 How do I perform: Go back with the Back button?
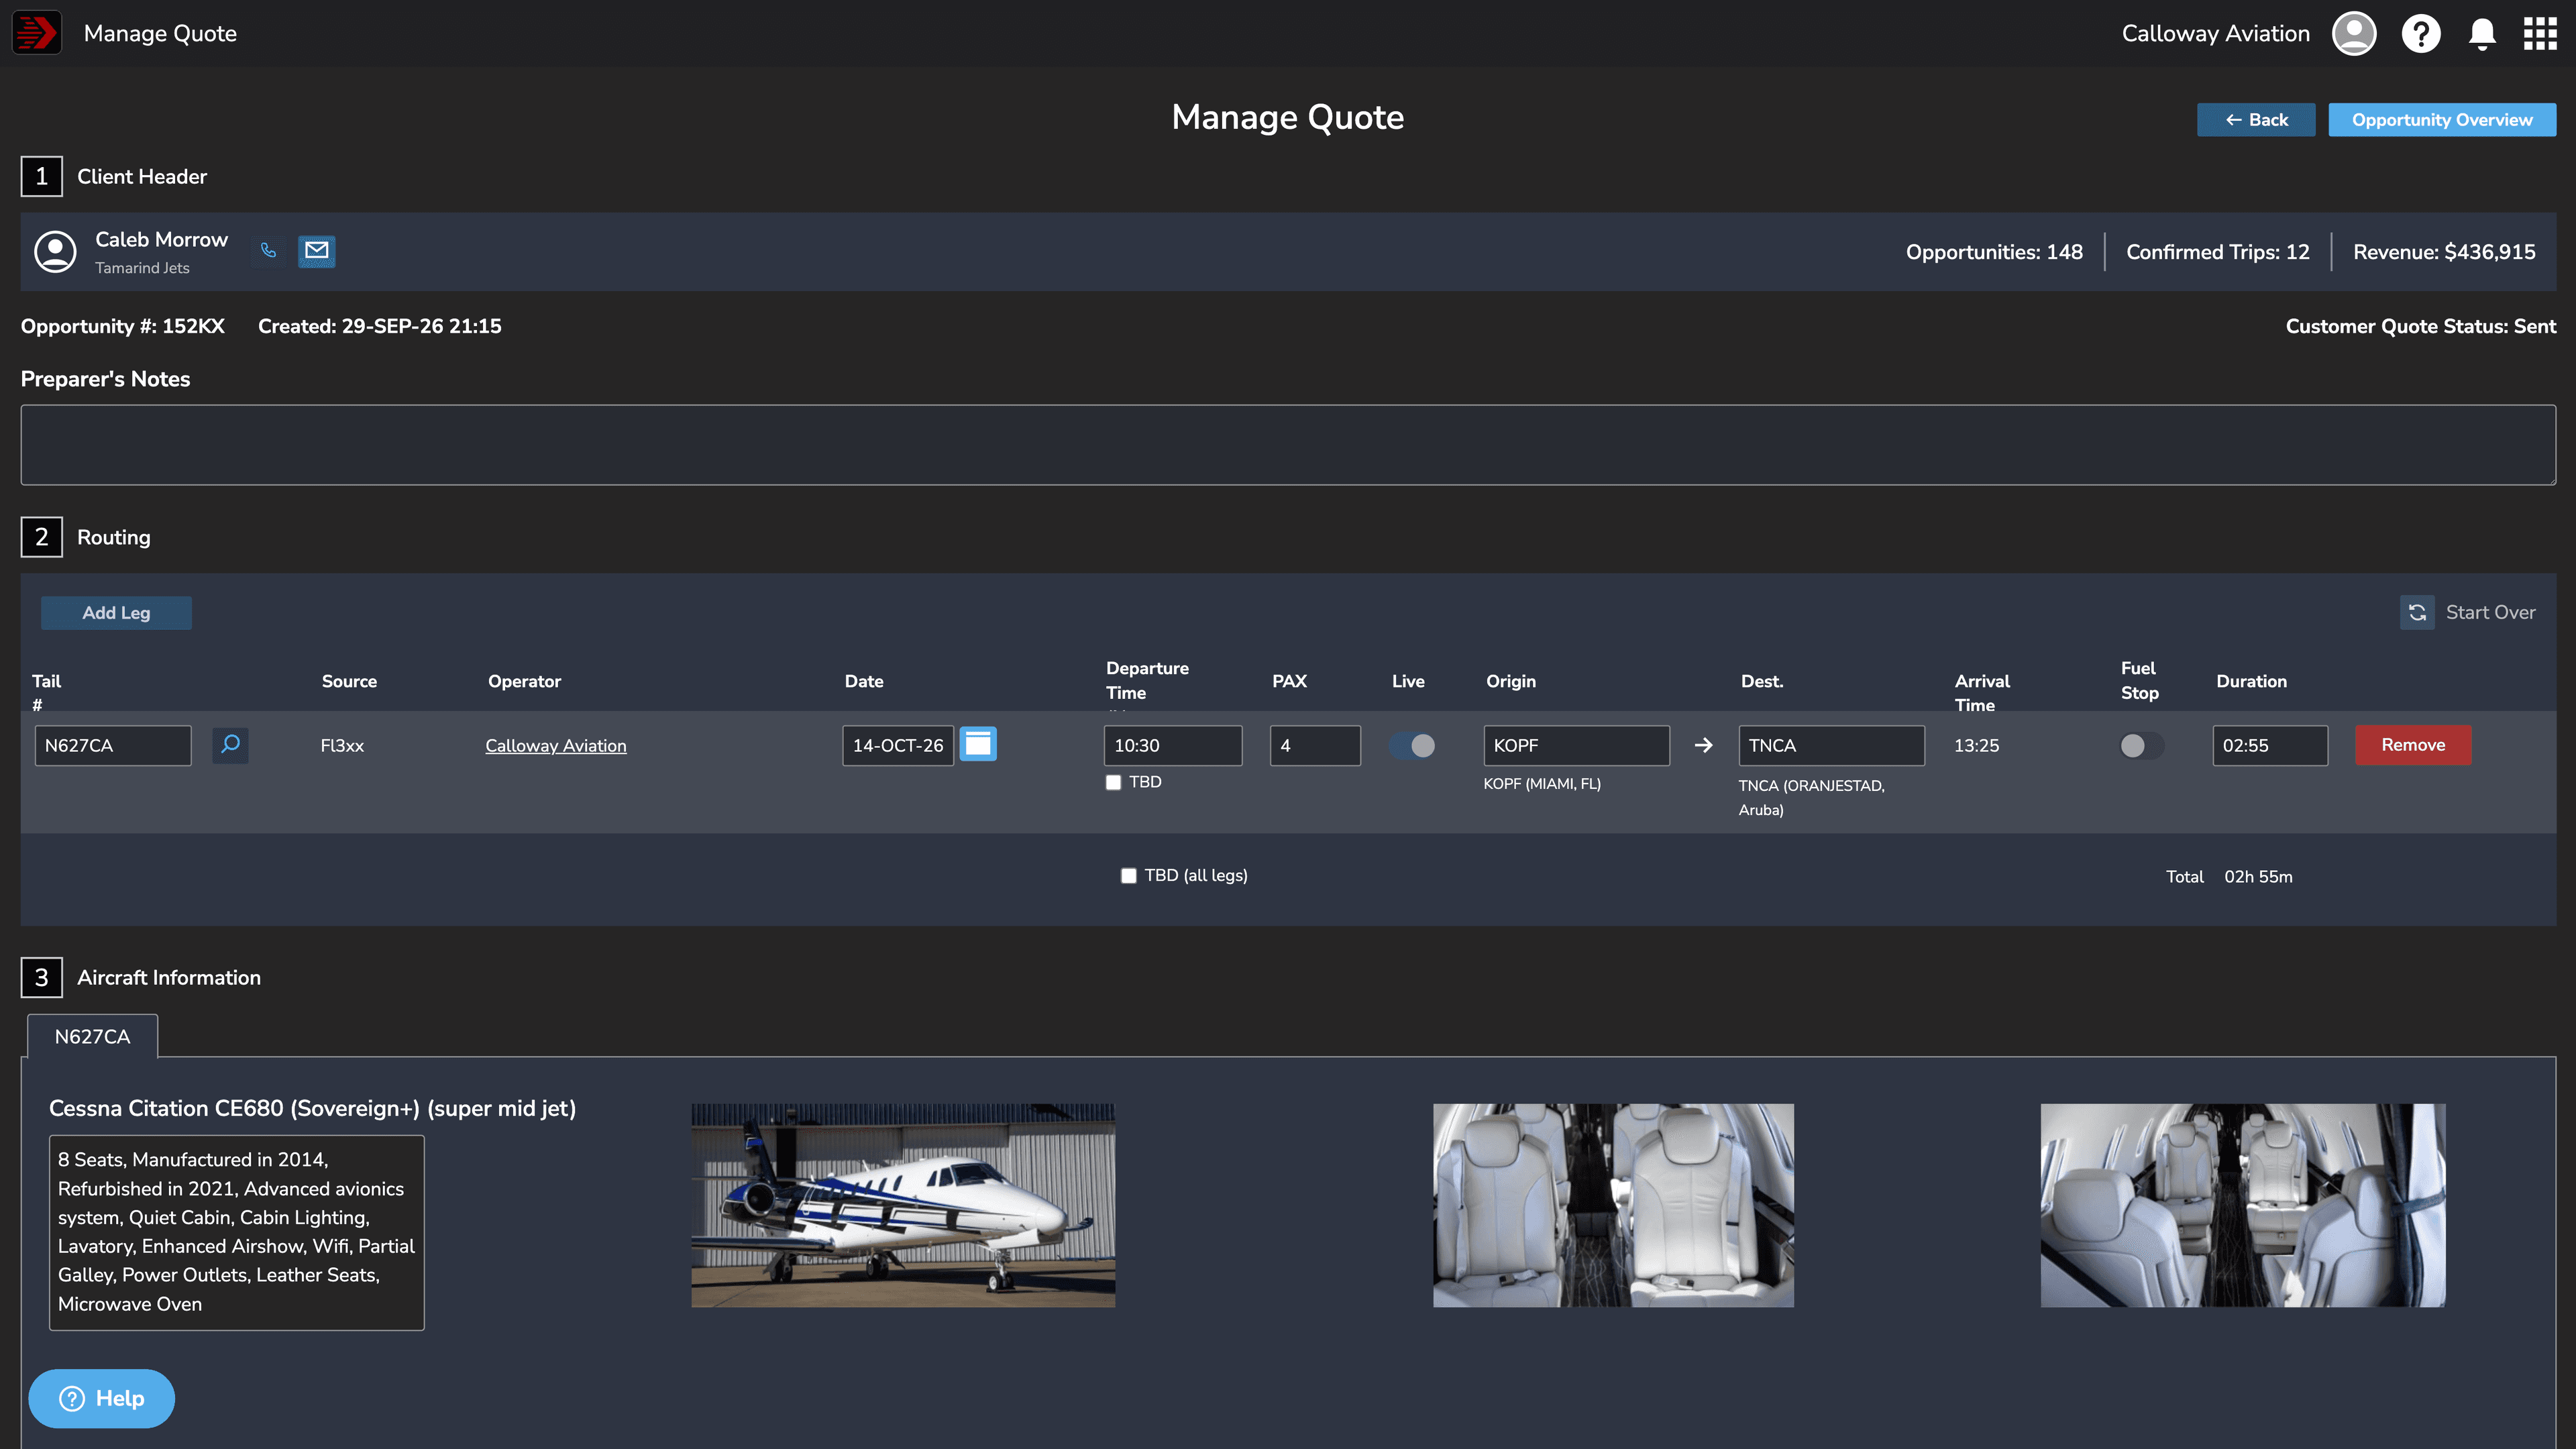coord(2256,119)
